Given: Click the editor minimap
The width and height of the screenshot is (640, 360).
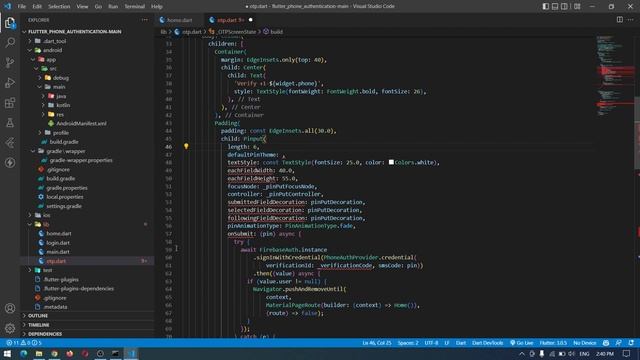Looking at the screenshot, I should (615, 76).
